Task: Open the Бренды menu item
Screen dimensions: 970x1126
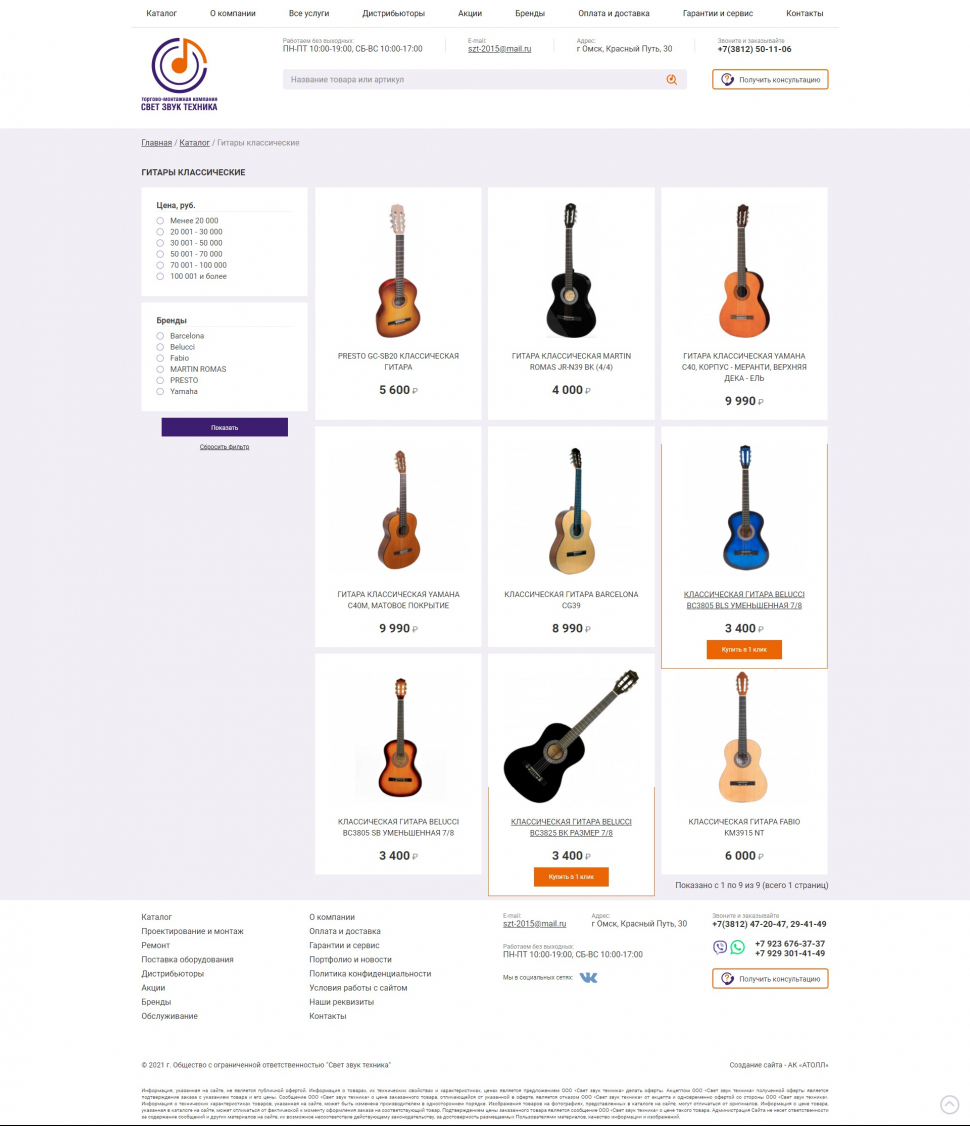Action: (530, 14)
